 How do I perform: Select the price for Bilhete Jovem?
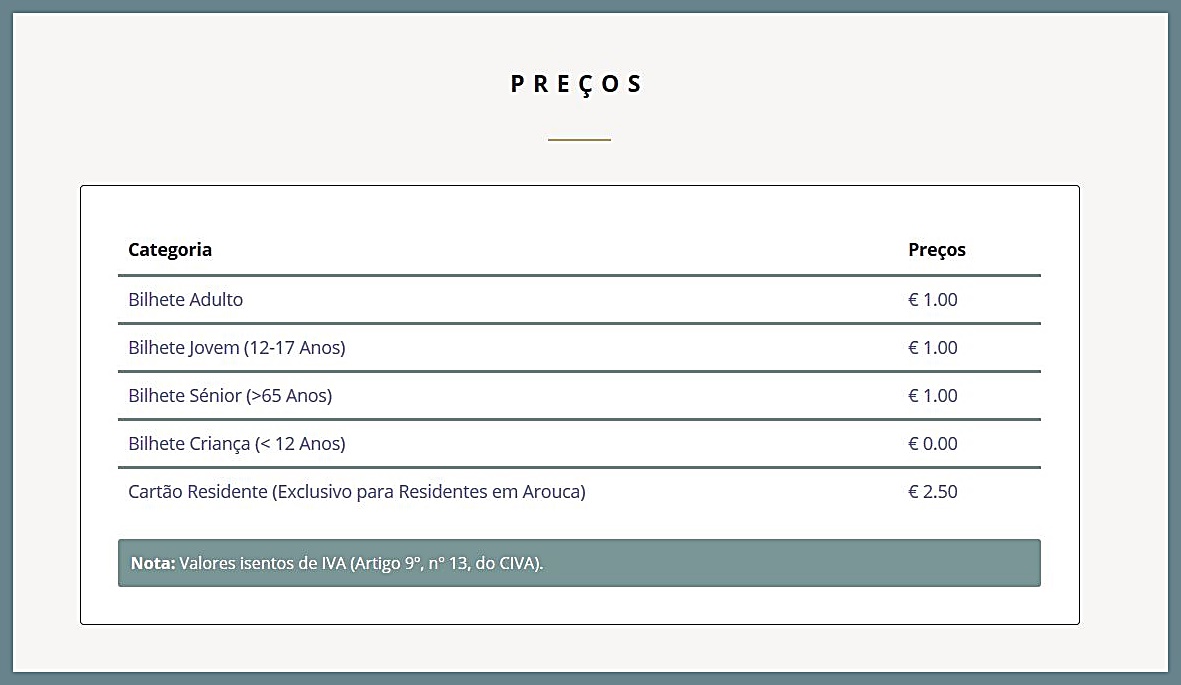(932, 348)
